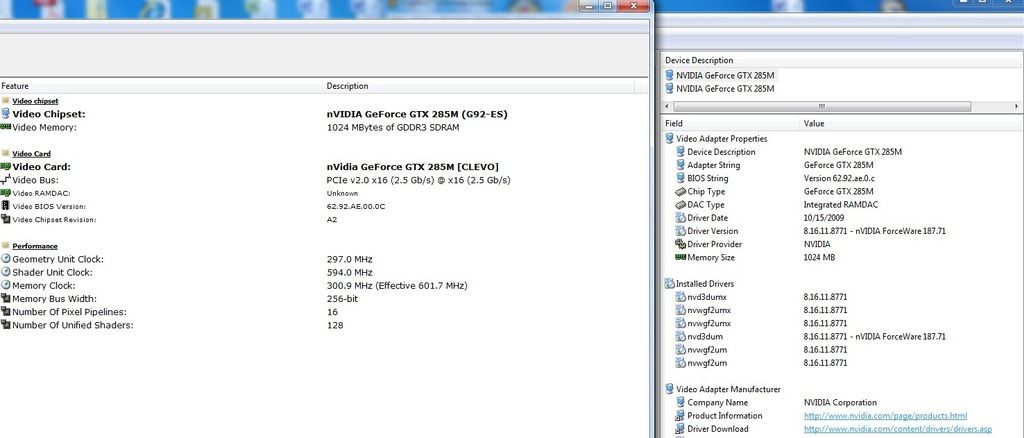Viewport: 1024px width, 438px height.
Task: Click the PCIe v2.0 x16 bus value
Action: pos(419,180)
